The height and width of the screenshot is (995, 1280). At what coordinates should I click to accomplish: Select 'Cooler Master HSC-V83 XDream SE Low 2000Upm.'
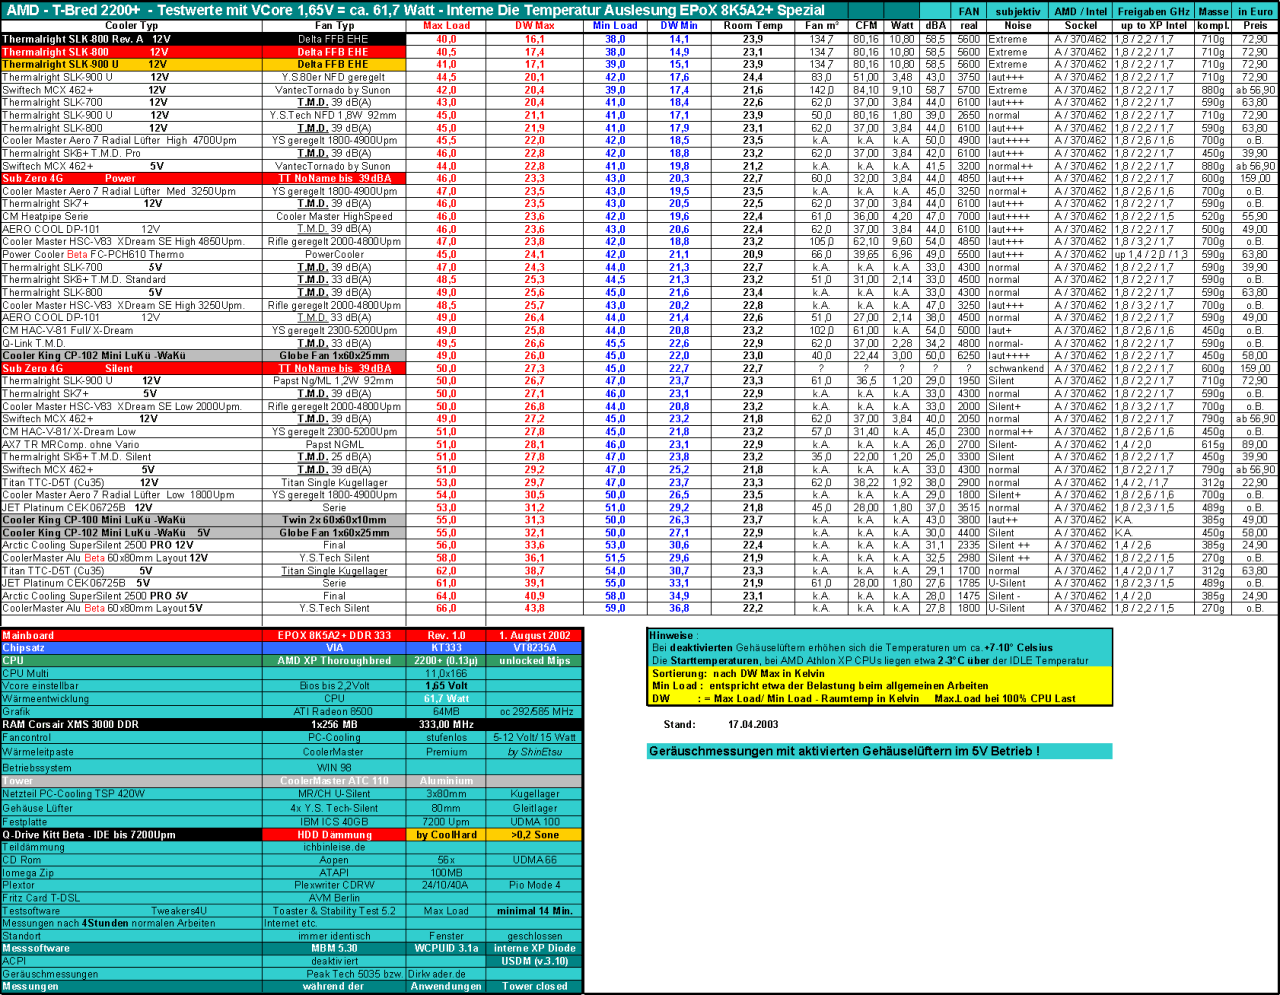pyautogui.click(x=132, y=406)
